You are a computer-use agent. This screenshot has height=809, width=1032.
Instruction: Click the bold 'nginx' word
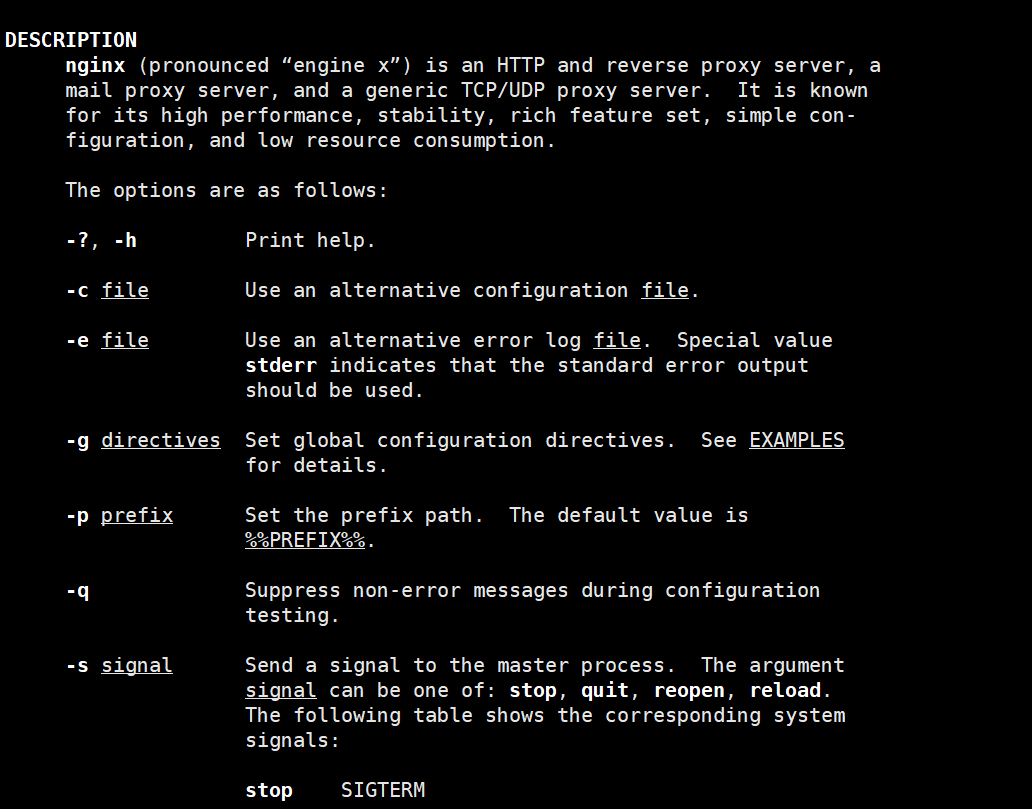[x=95, y=65]
